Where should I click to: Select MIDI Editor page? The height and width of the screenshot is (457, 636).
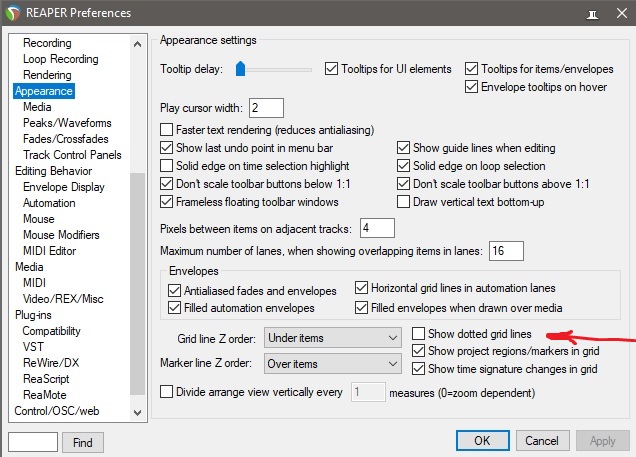[49, 251]
